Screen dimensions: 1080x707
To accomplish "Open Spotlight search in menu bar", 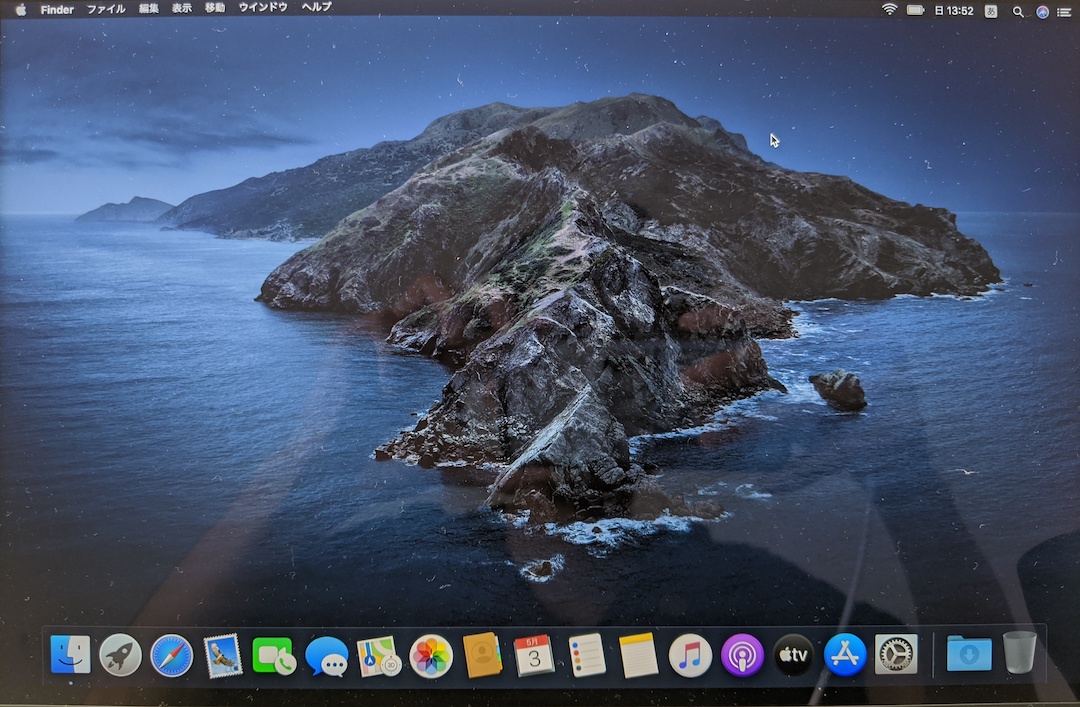I will pyautogui.click(x=1017, y=11).
